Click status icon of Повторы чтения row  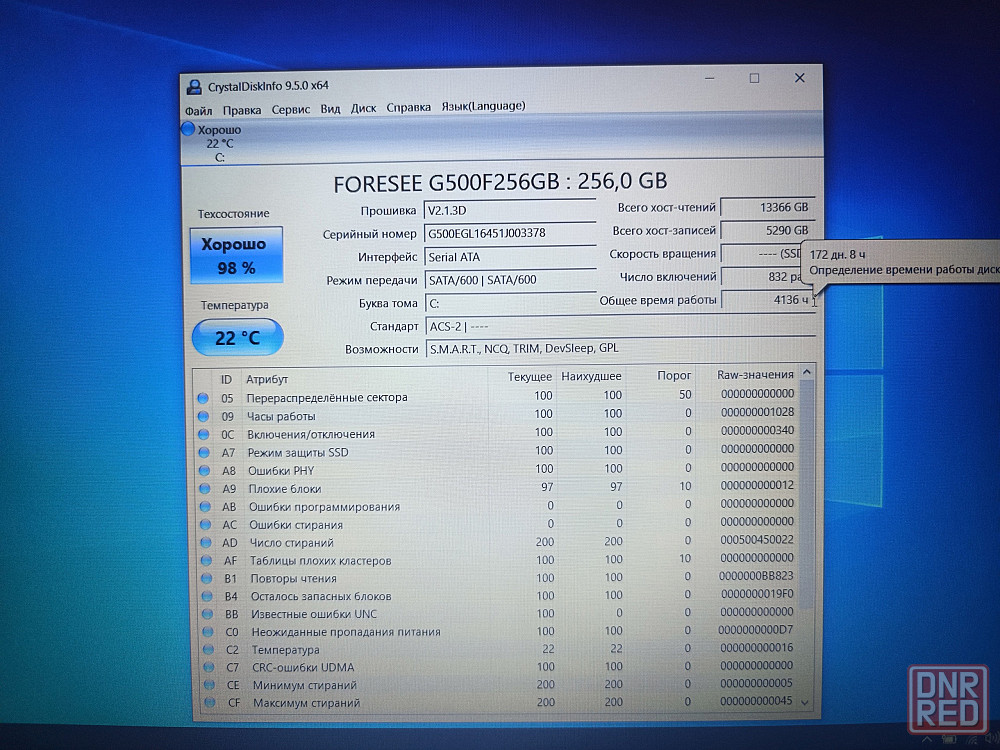point(207,578)
